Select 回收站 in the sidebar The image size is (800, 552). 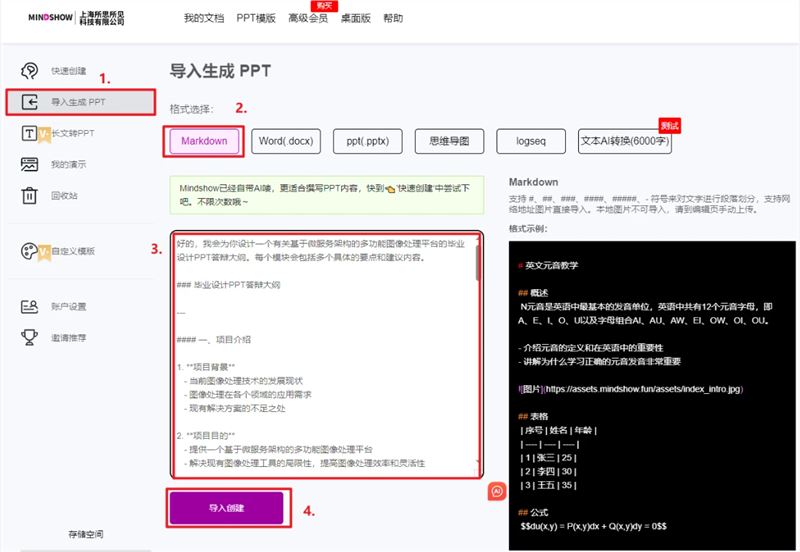64,195
